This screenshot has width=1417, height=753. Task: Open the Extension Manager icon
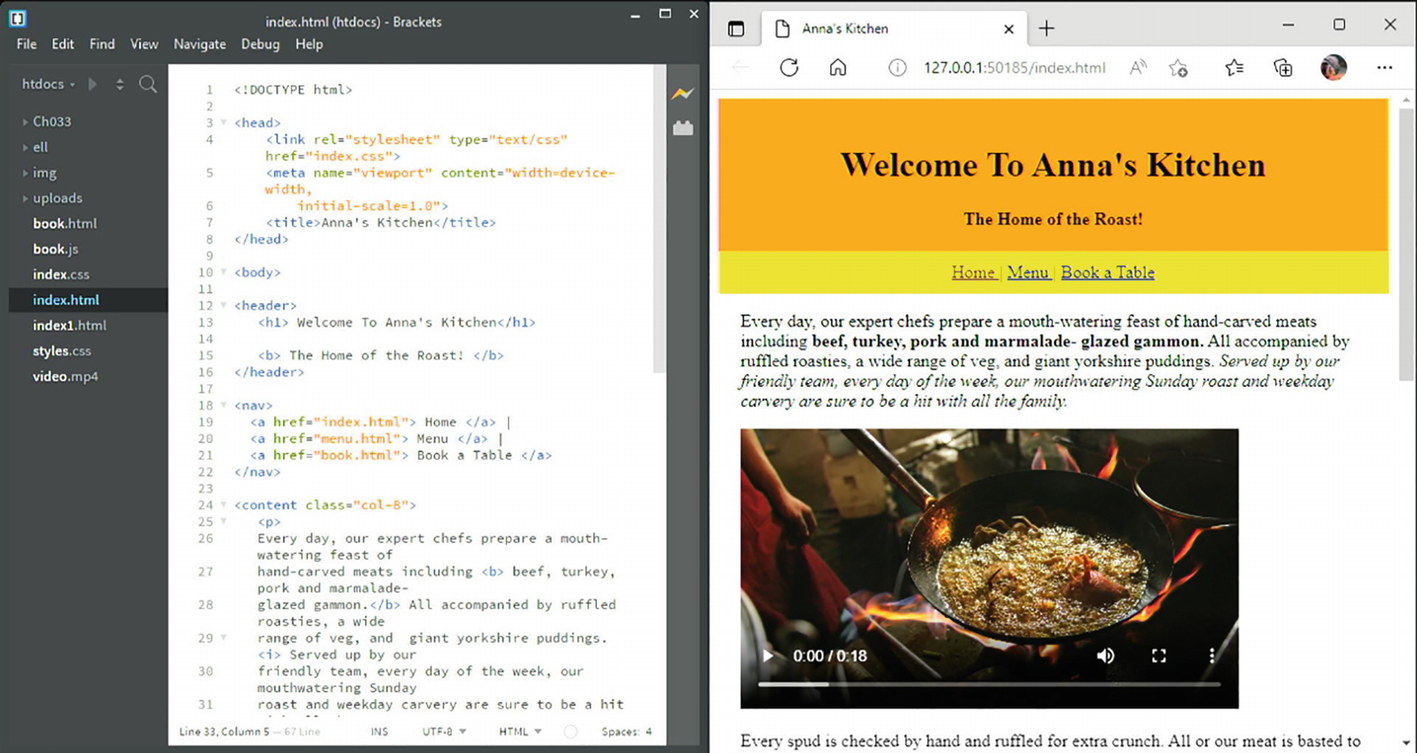click(x=683, y=128)
